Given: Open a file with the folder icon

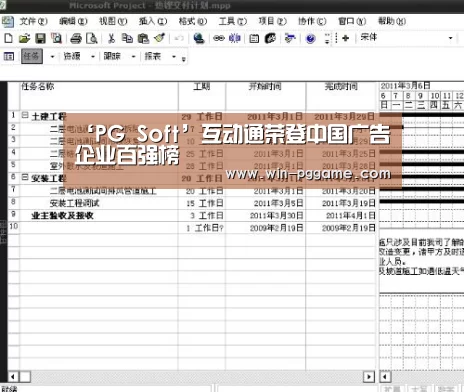Looking at the screenshot, I should 24,38.
